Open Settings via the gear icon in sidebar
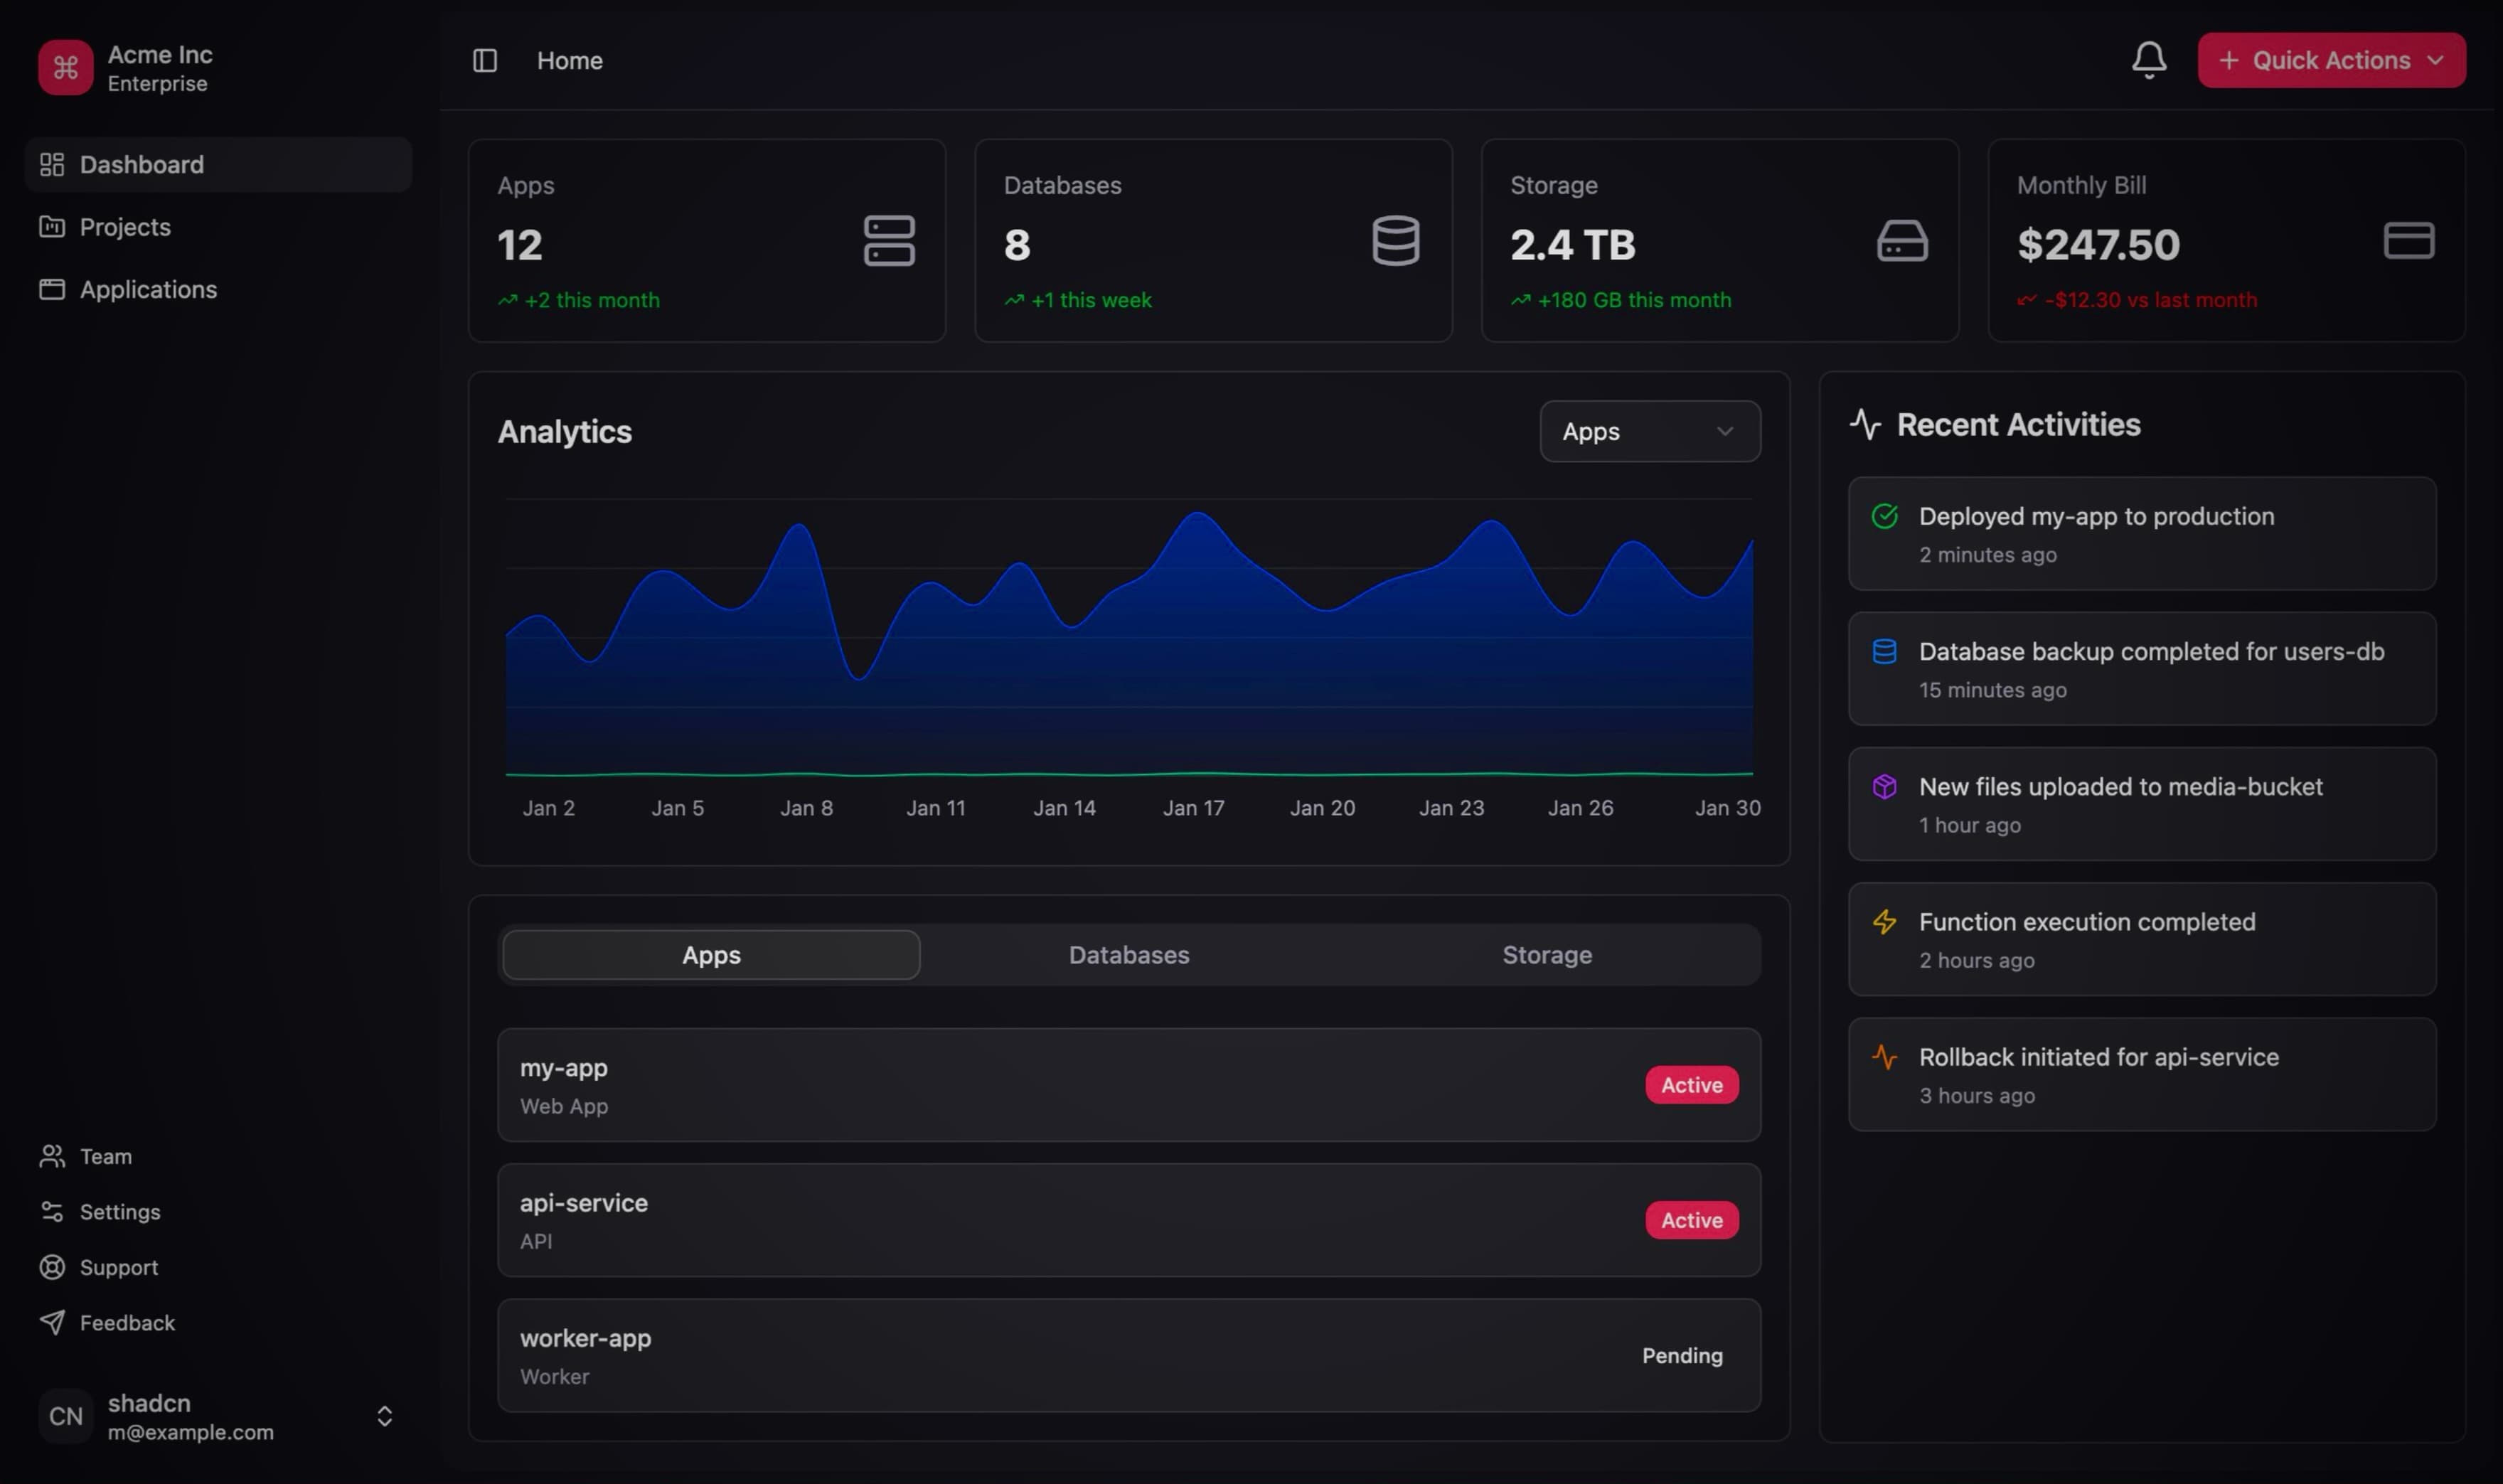The image size is (2503, 1484). [x=52, y=1211]
